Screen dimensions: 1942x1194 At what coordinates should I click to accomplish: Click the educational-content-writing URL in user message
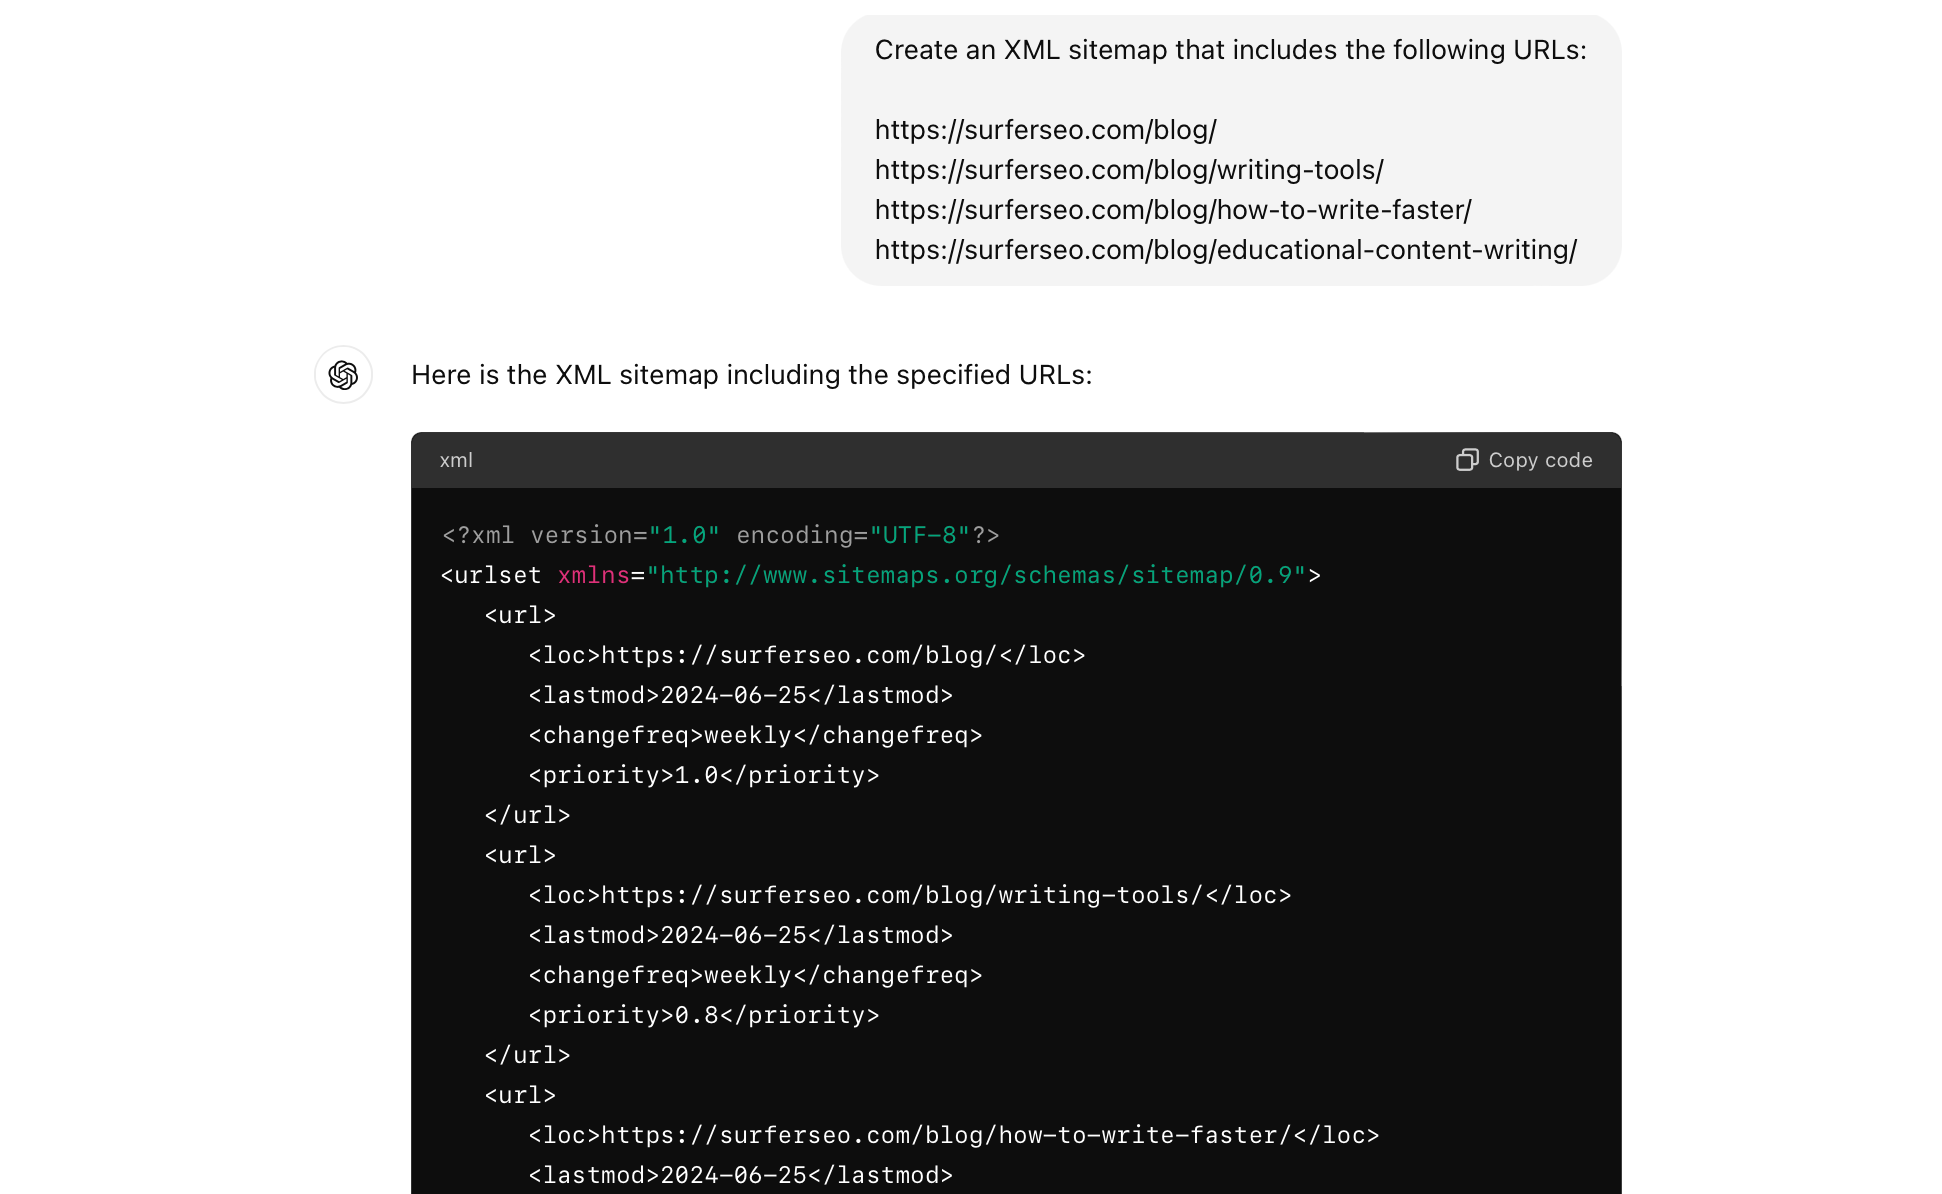(1225, 250)
